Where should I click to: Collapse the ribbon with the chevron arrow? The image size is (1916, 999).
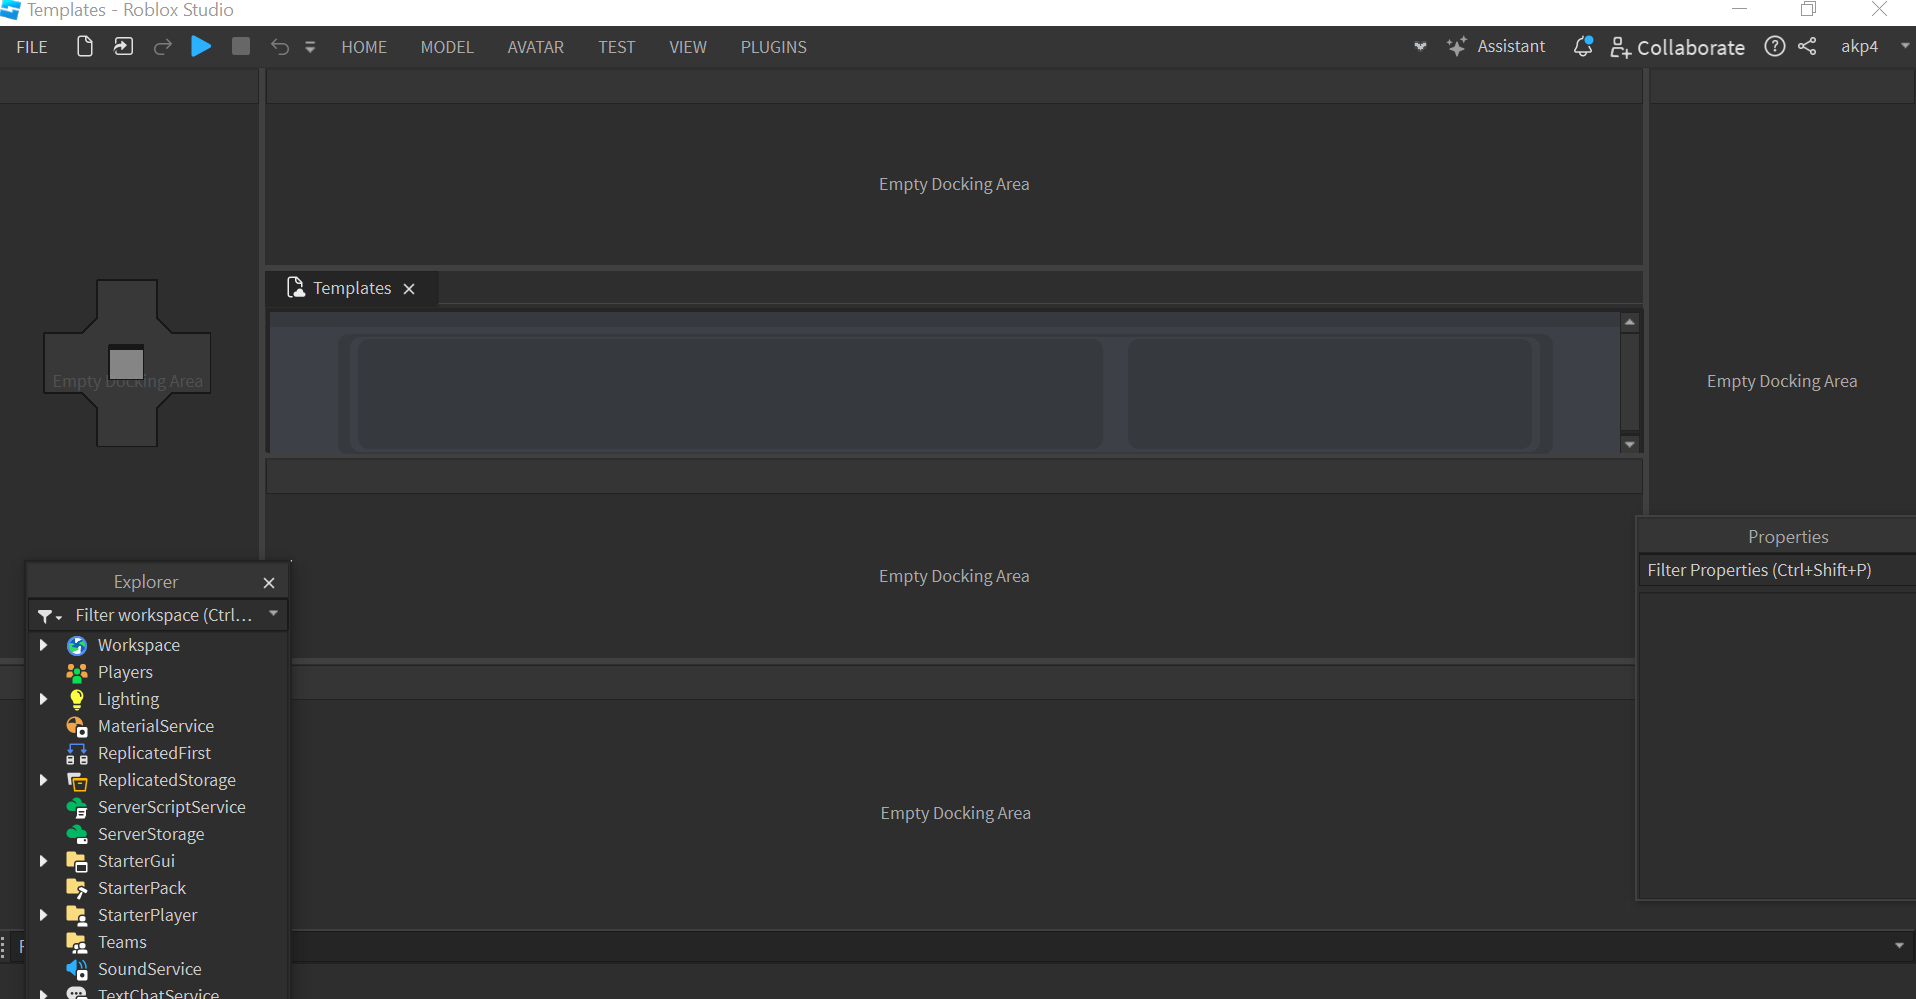[x=1420, y=46]
